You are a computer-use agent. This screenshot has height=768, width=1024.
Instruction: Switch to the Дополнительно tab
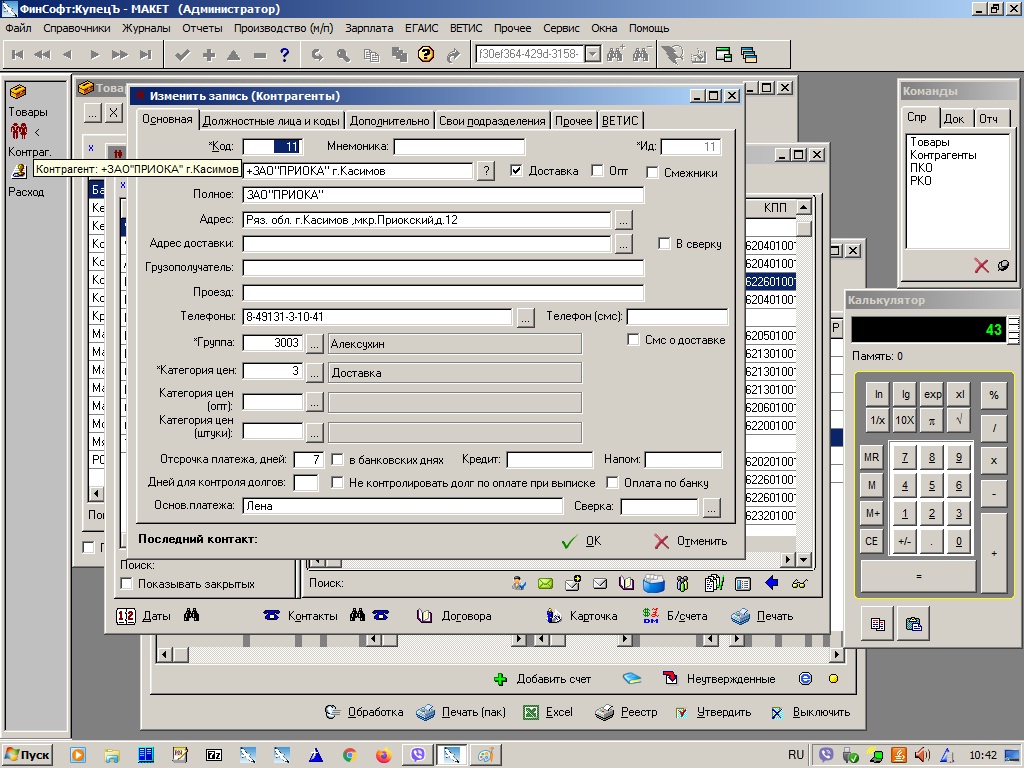pyautogui.click(x=389, y=120)
